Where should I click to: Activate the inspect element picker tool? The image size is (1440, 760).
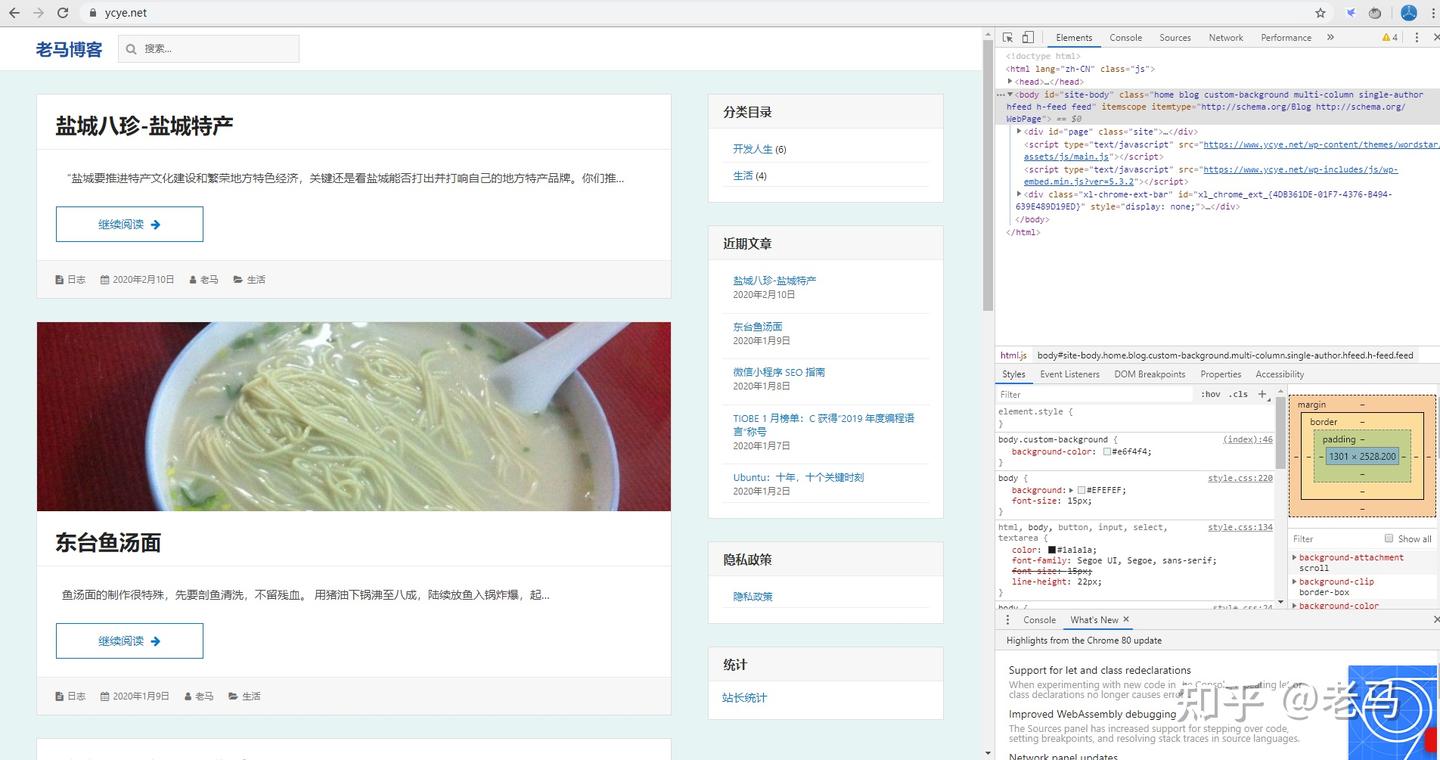[x=1008, y=37]
